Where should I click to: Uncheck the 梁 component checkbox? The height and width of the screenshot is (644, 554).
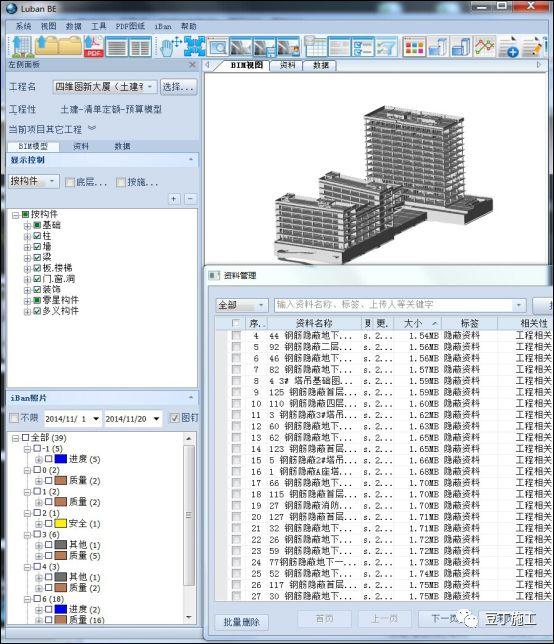[37, 257]
